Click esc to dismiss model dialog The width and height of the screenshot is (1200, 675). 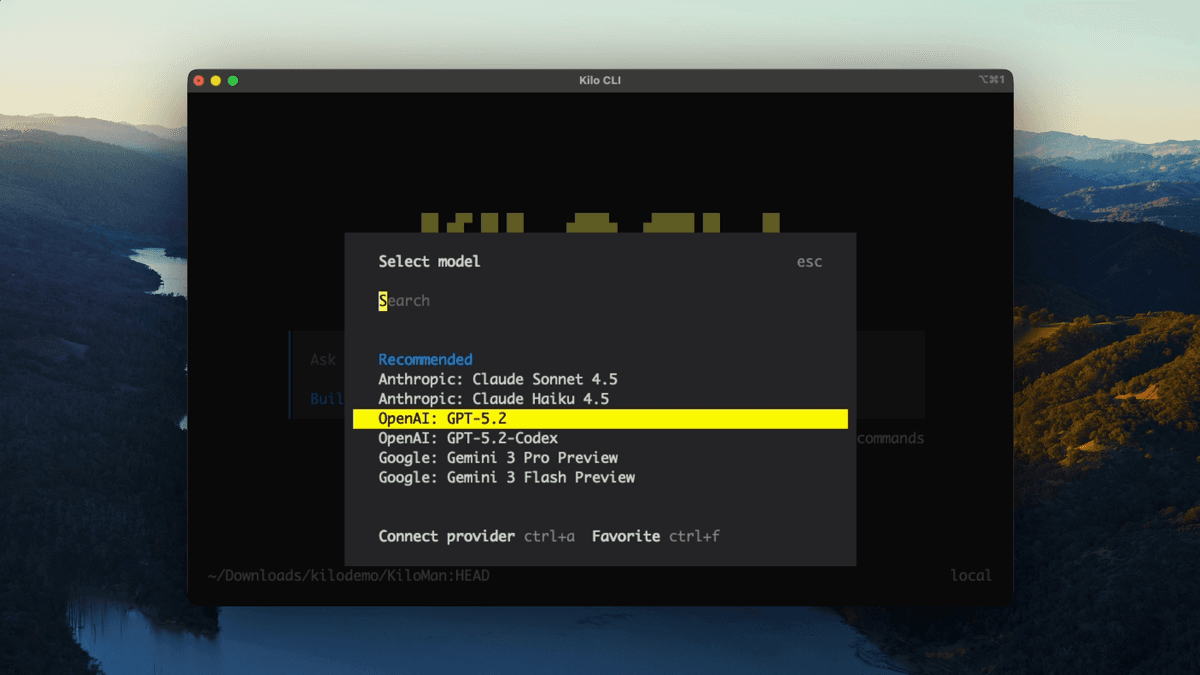click(810, 262)
